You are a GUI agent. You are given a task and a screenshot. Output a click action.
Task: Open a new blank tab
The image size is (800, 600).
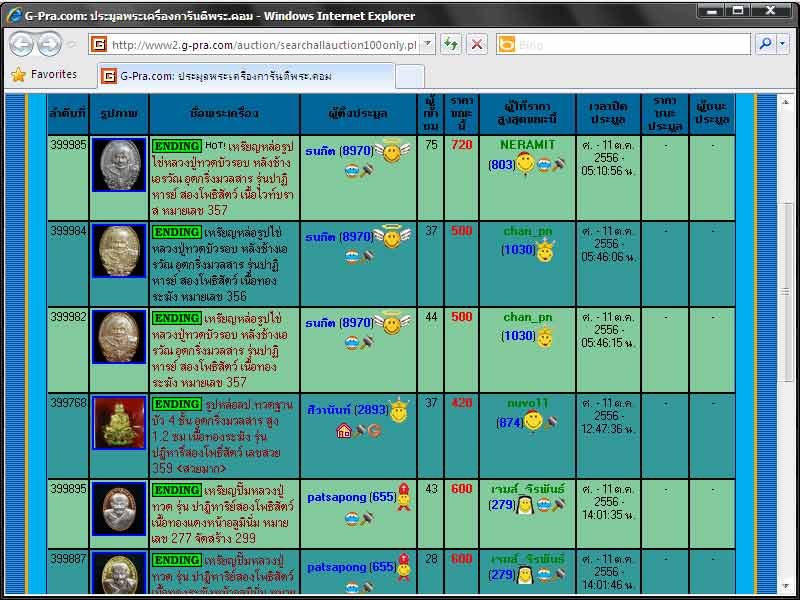click(x=409, y=76)
